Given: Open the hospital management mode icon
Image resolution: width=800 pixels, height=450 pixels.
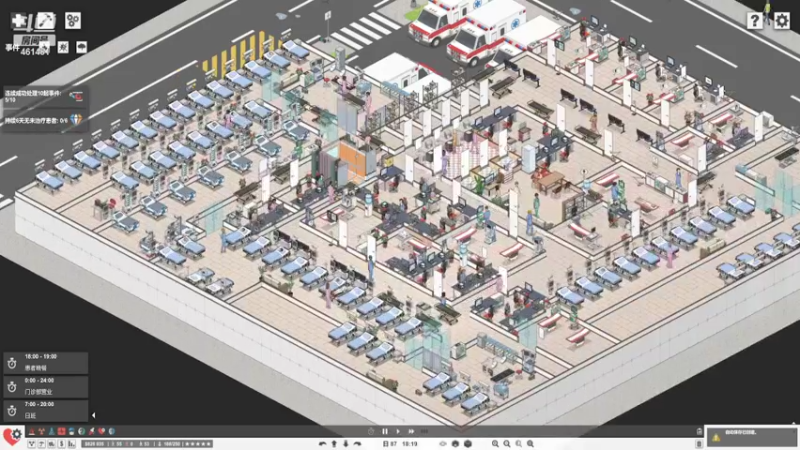Looking at the screenshot, I should pos(19,21).
